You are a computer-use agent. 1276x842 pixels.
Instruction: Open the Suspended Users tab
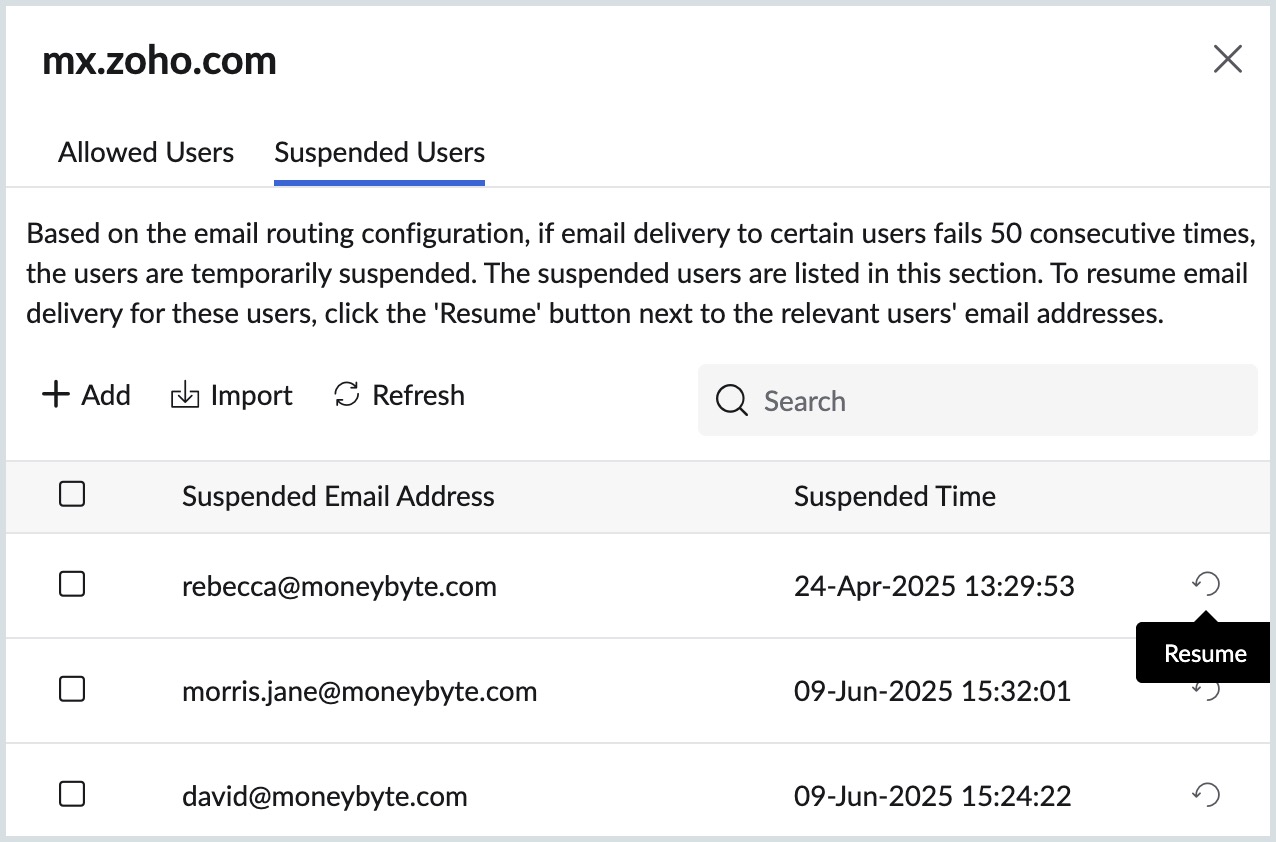(x=379, y=153)
